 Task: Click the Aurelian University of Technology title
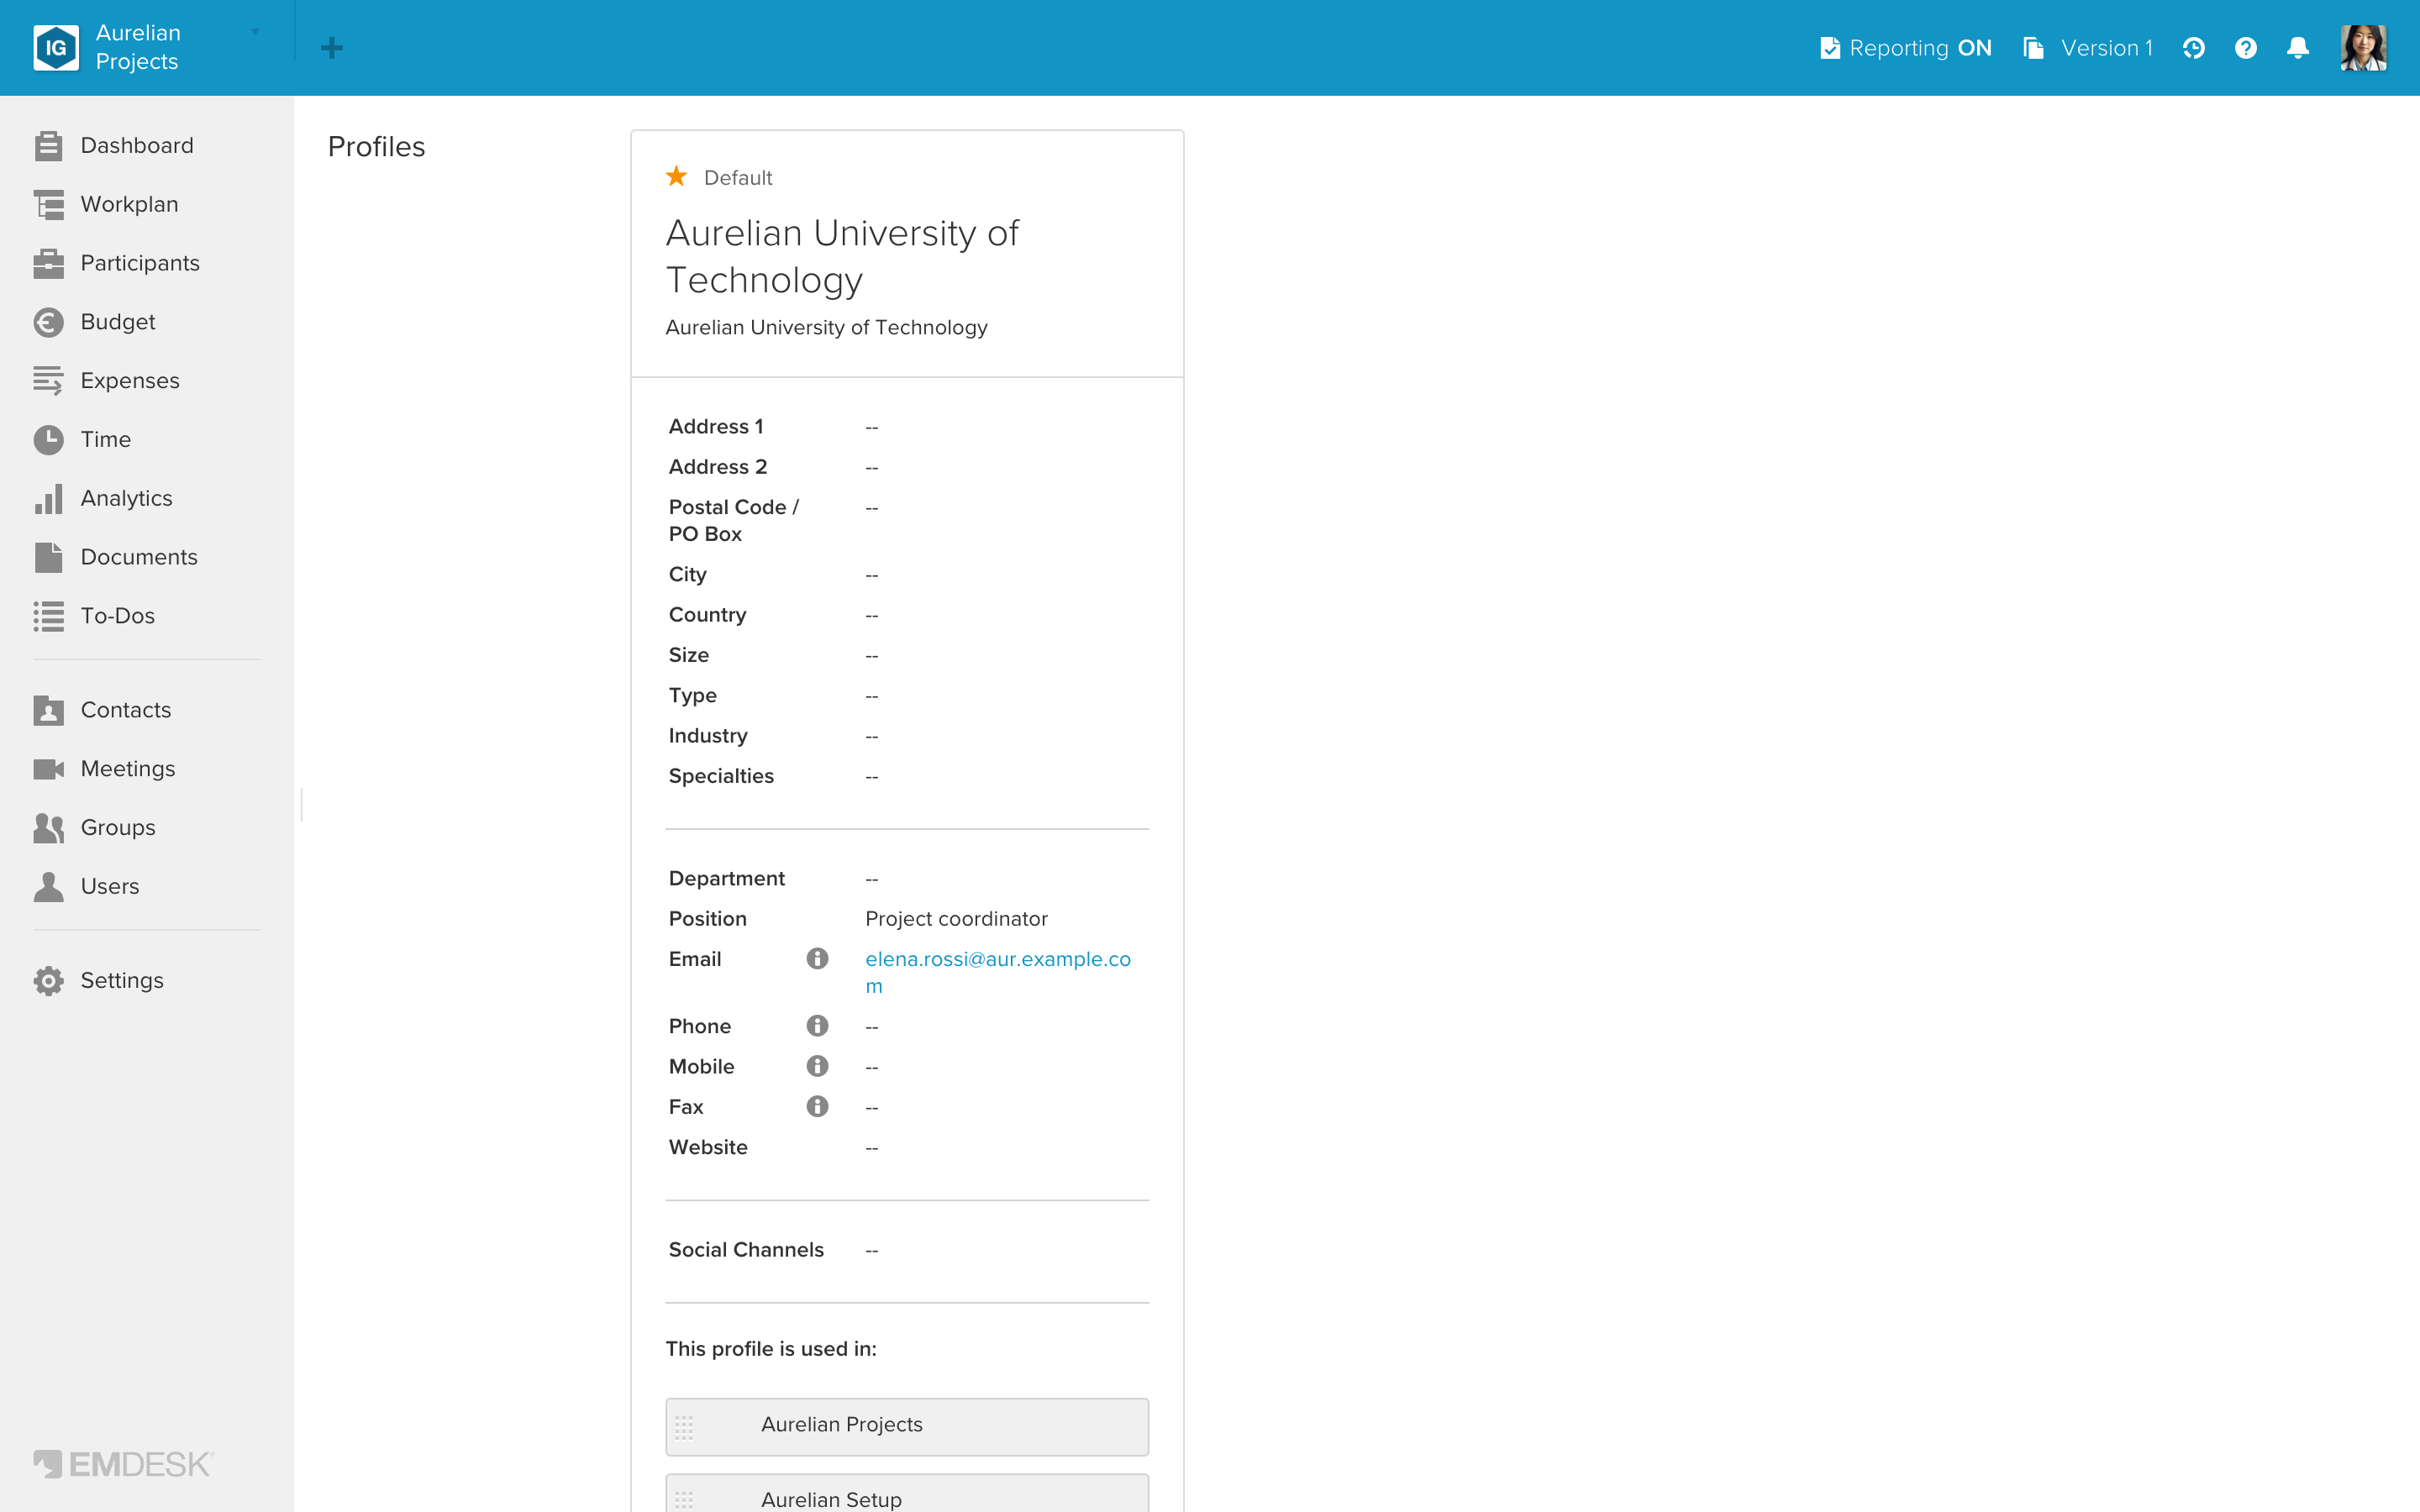(x=842, y=257)
